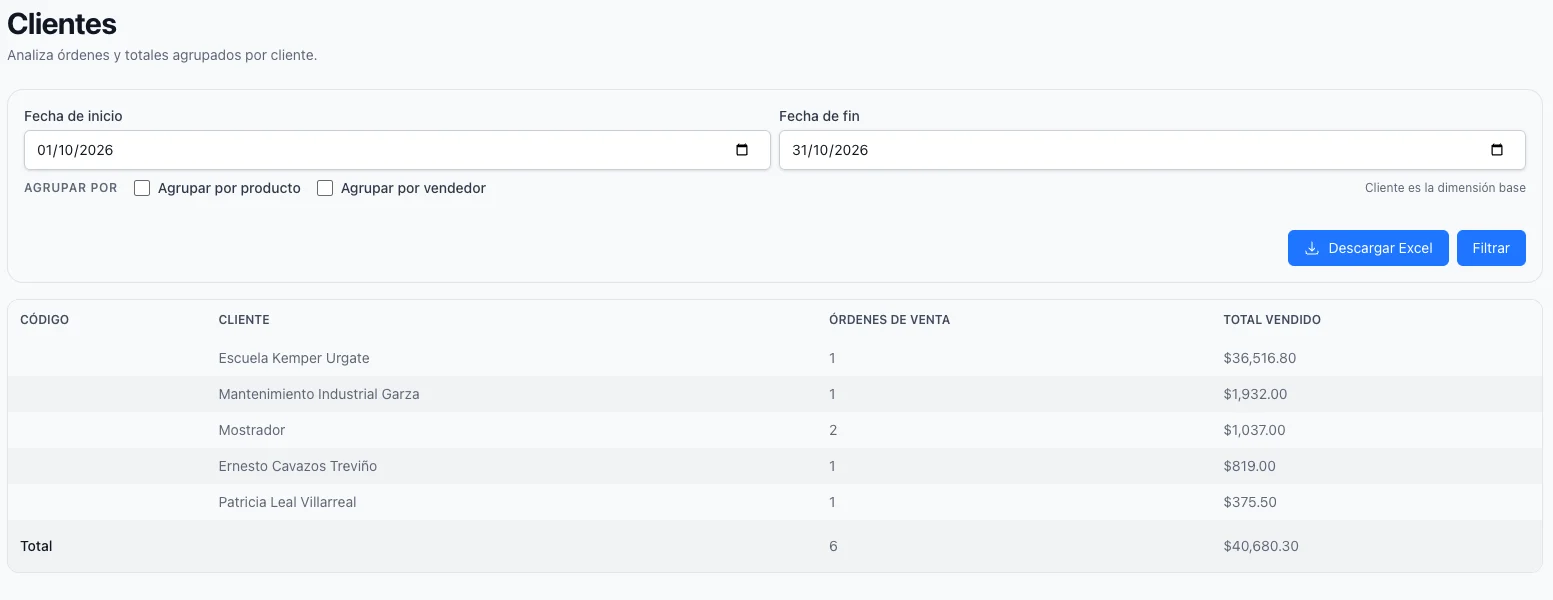Click the Total row label
Image resolution: width=1553 pixels, height=600 pixels.
[36, 546]
